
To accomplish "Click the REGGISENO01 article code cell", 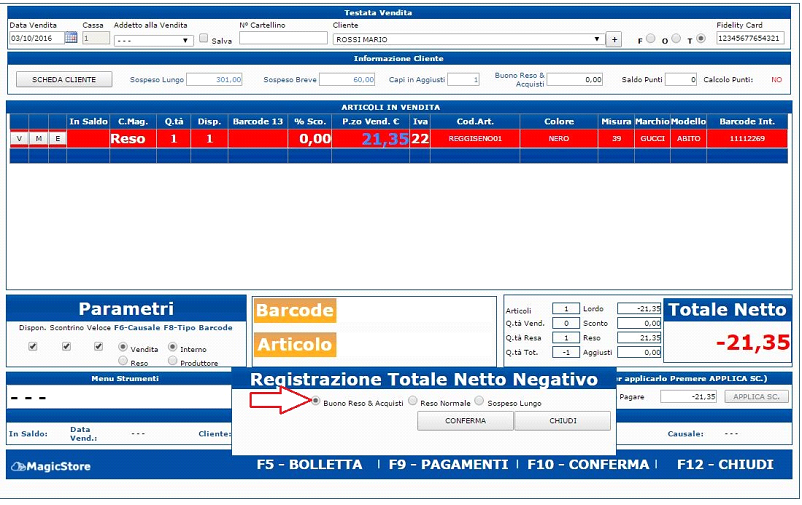I will tap(475, 139).
